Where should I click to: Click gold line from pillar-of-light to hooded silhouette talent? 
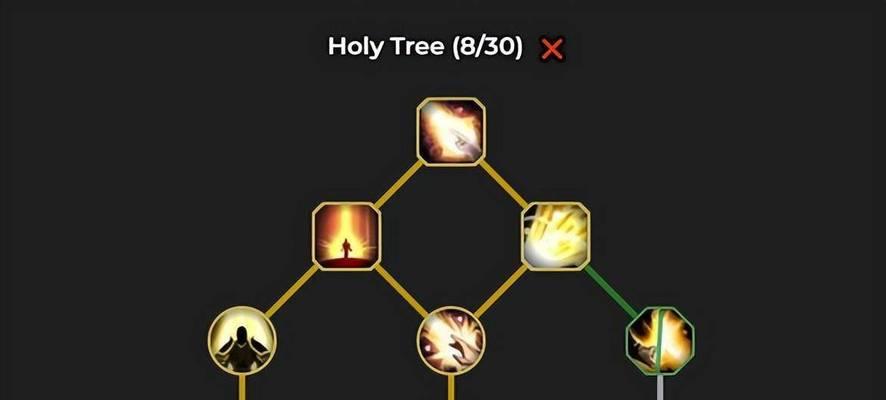(292, 290)
